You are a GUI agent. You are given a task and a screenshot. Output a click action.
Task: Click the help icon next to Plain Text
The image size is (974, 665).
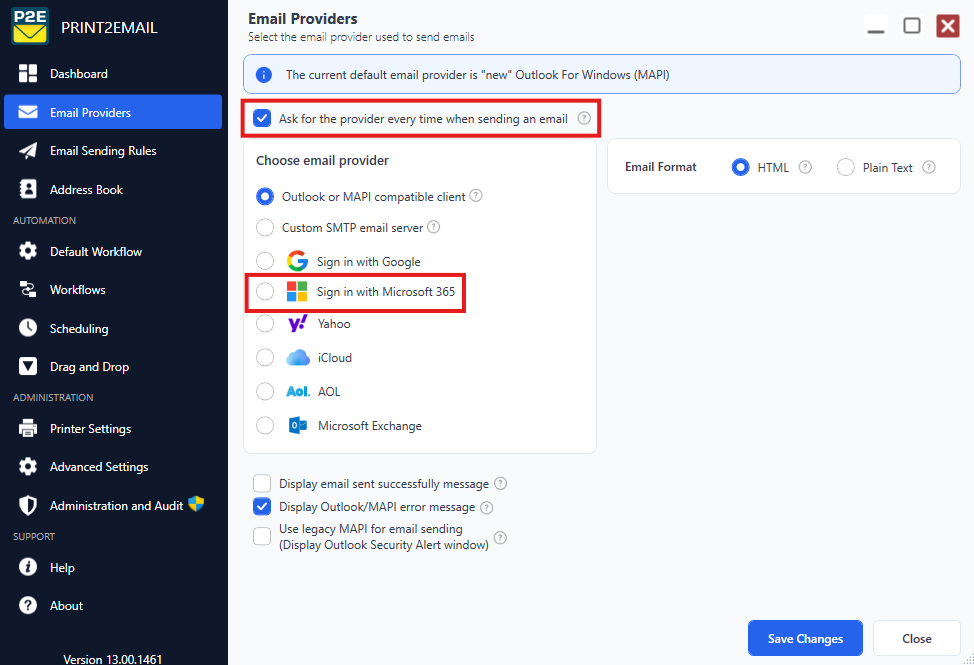(929, 167)
